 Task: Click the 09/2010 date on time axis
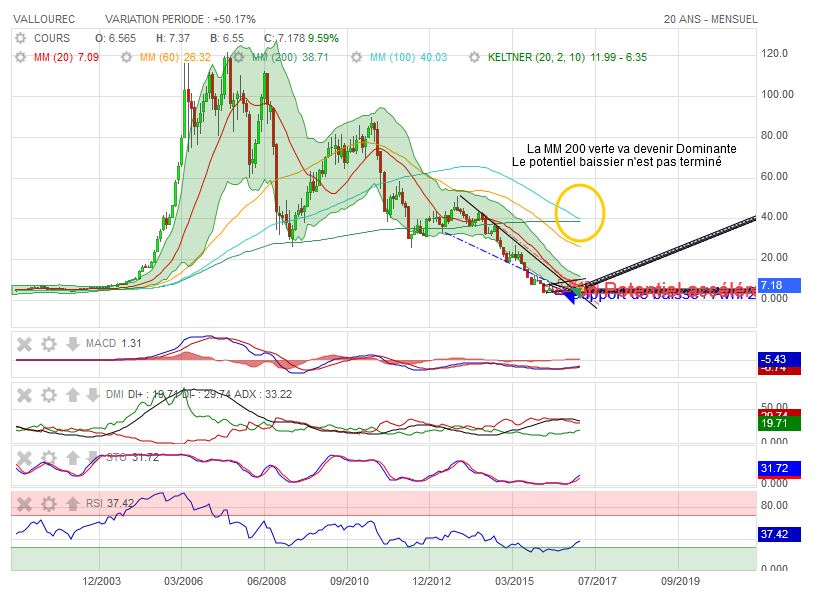click(x=349, y=581)
